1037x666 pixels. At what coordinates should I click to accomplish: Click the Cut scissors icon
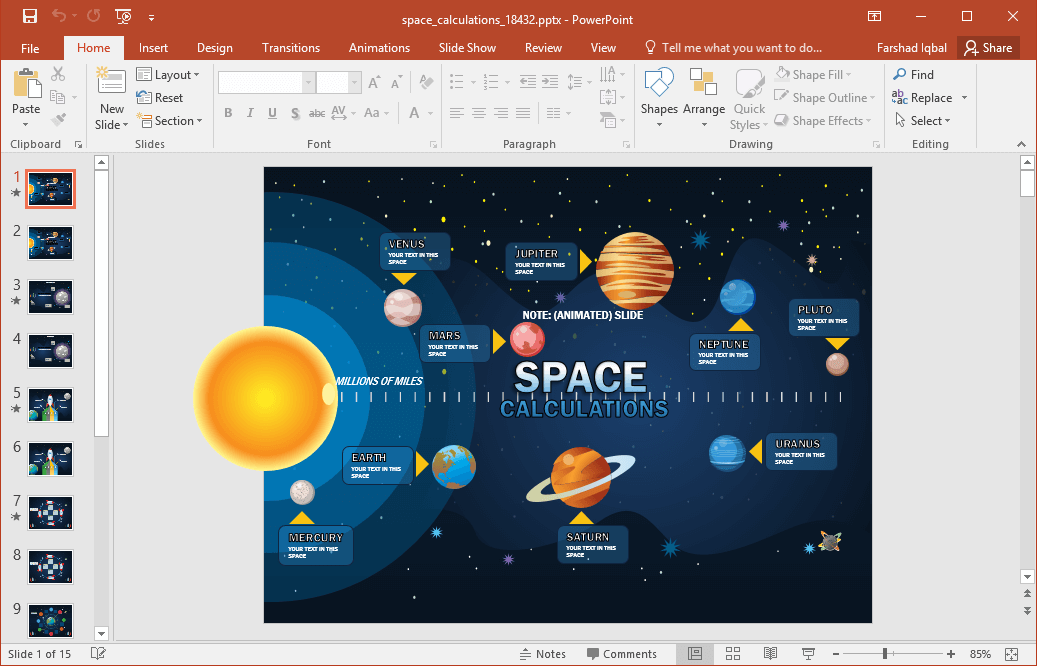tap(58, 74)
